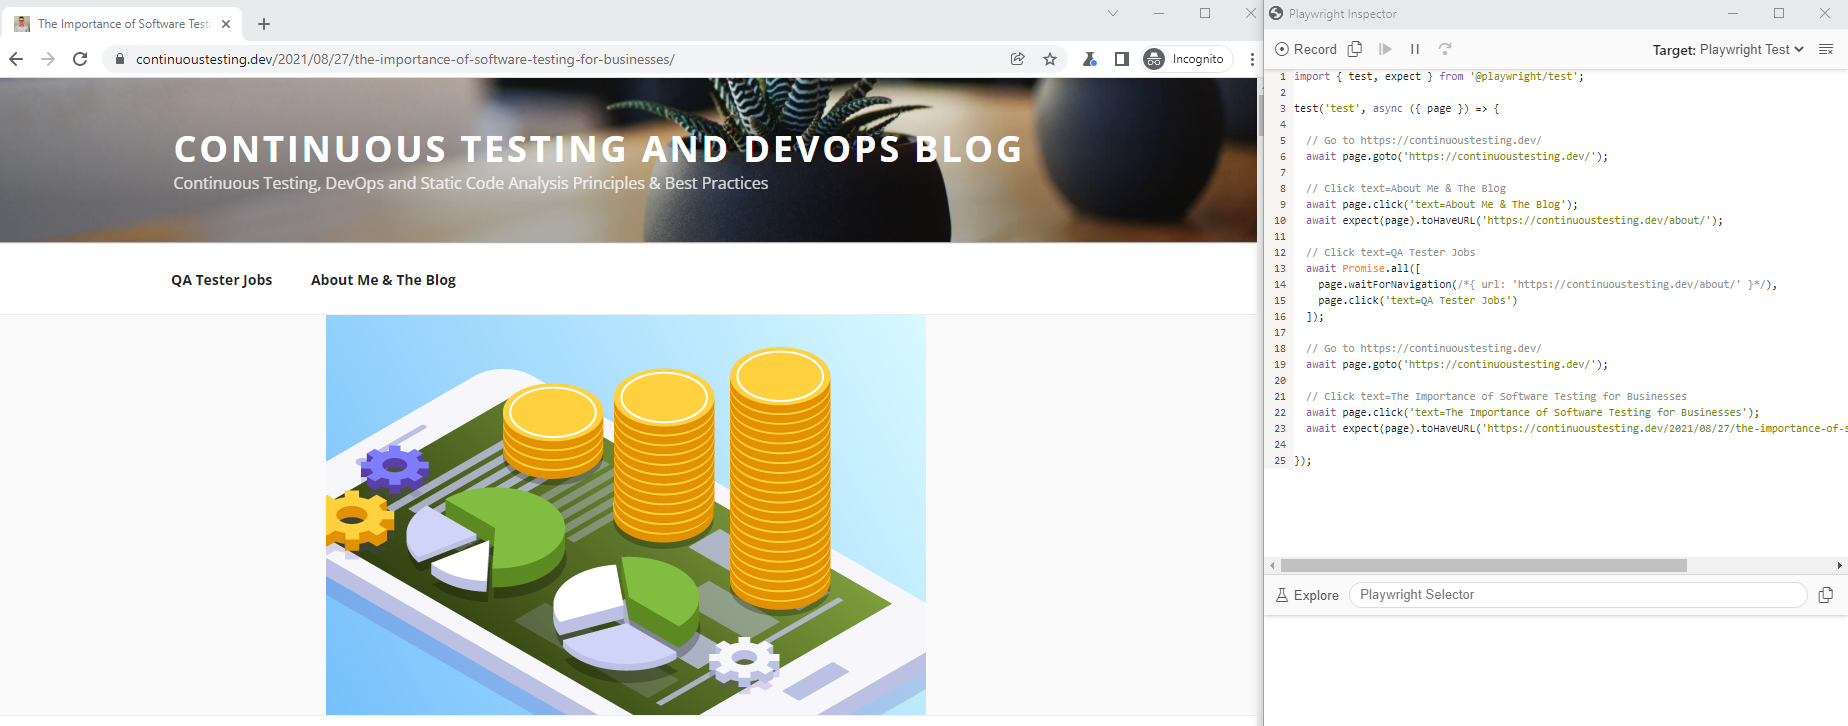This screenshot has width=1848, height=726.
Task: Toggle Explore mode in Playwright Inspector
Action: [1307, 595]
